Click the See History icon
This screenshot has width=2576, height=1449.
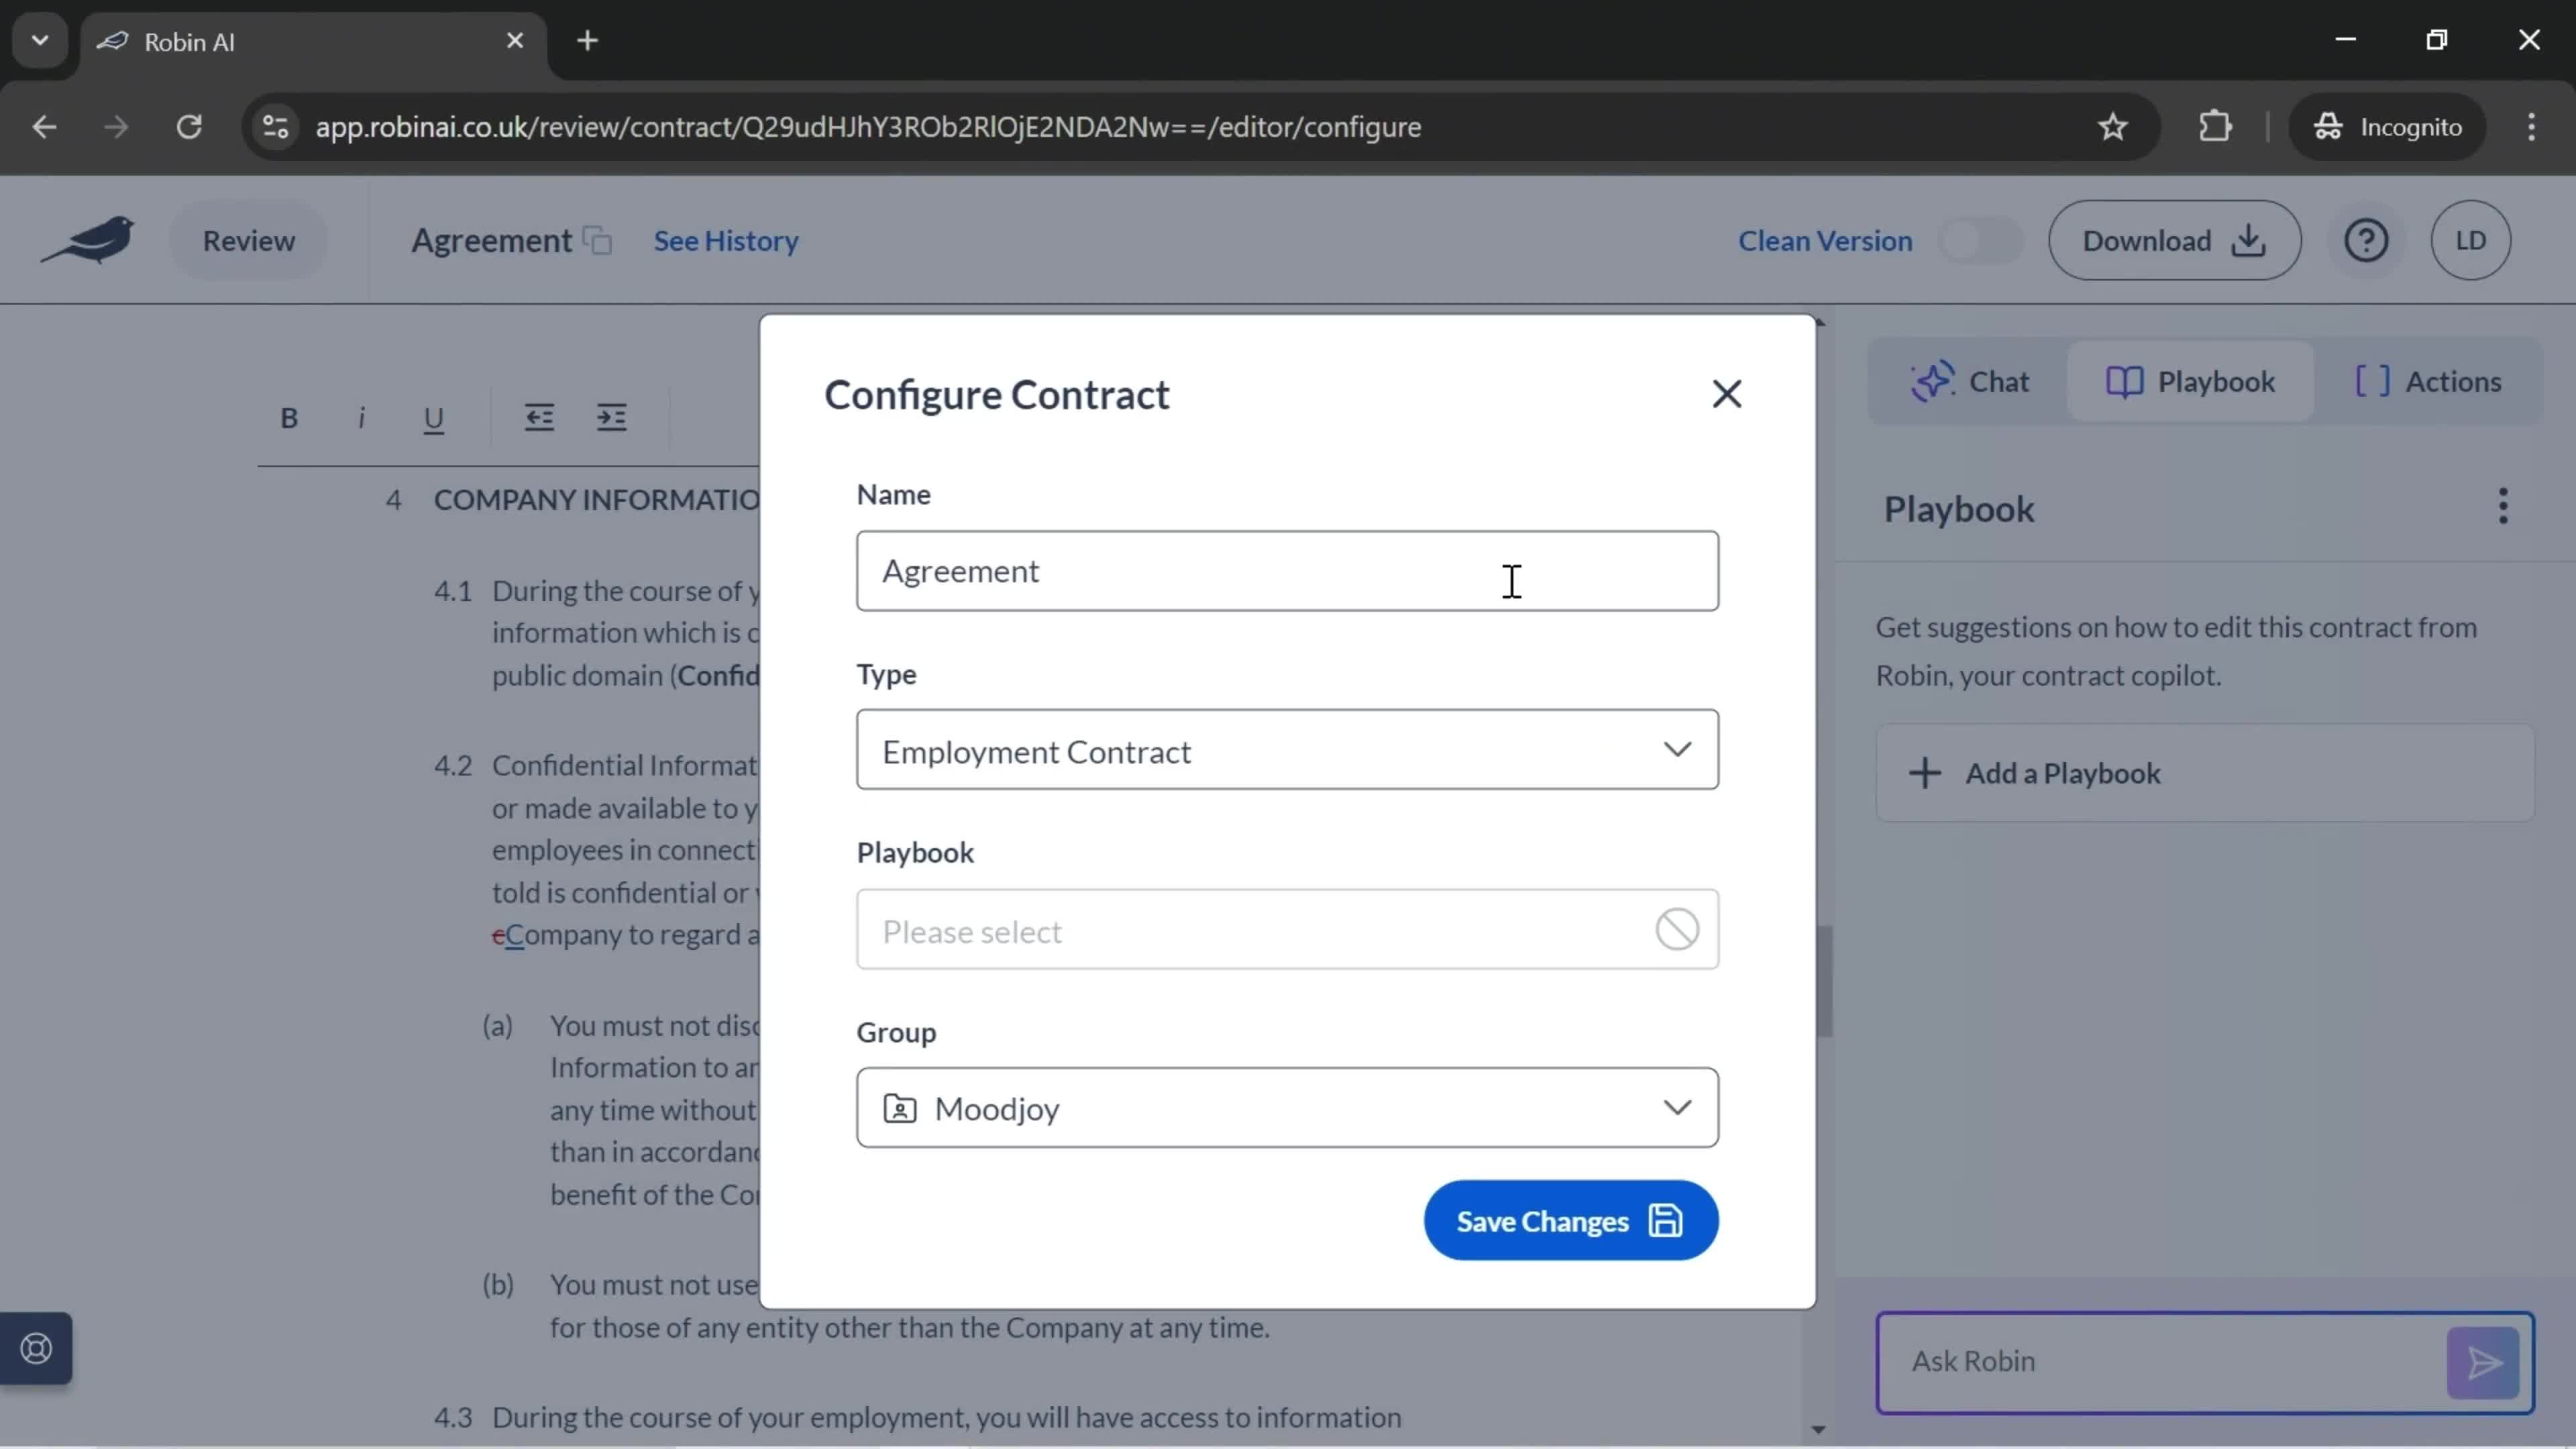(725, 239)
